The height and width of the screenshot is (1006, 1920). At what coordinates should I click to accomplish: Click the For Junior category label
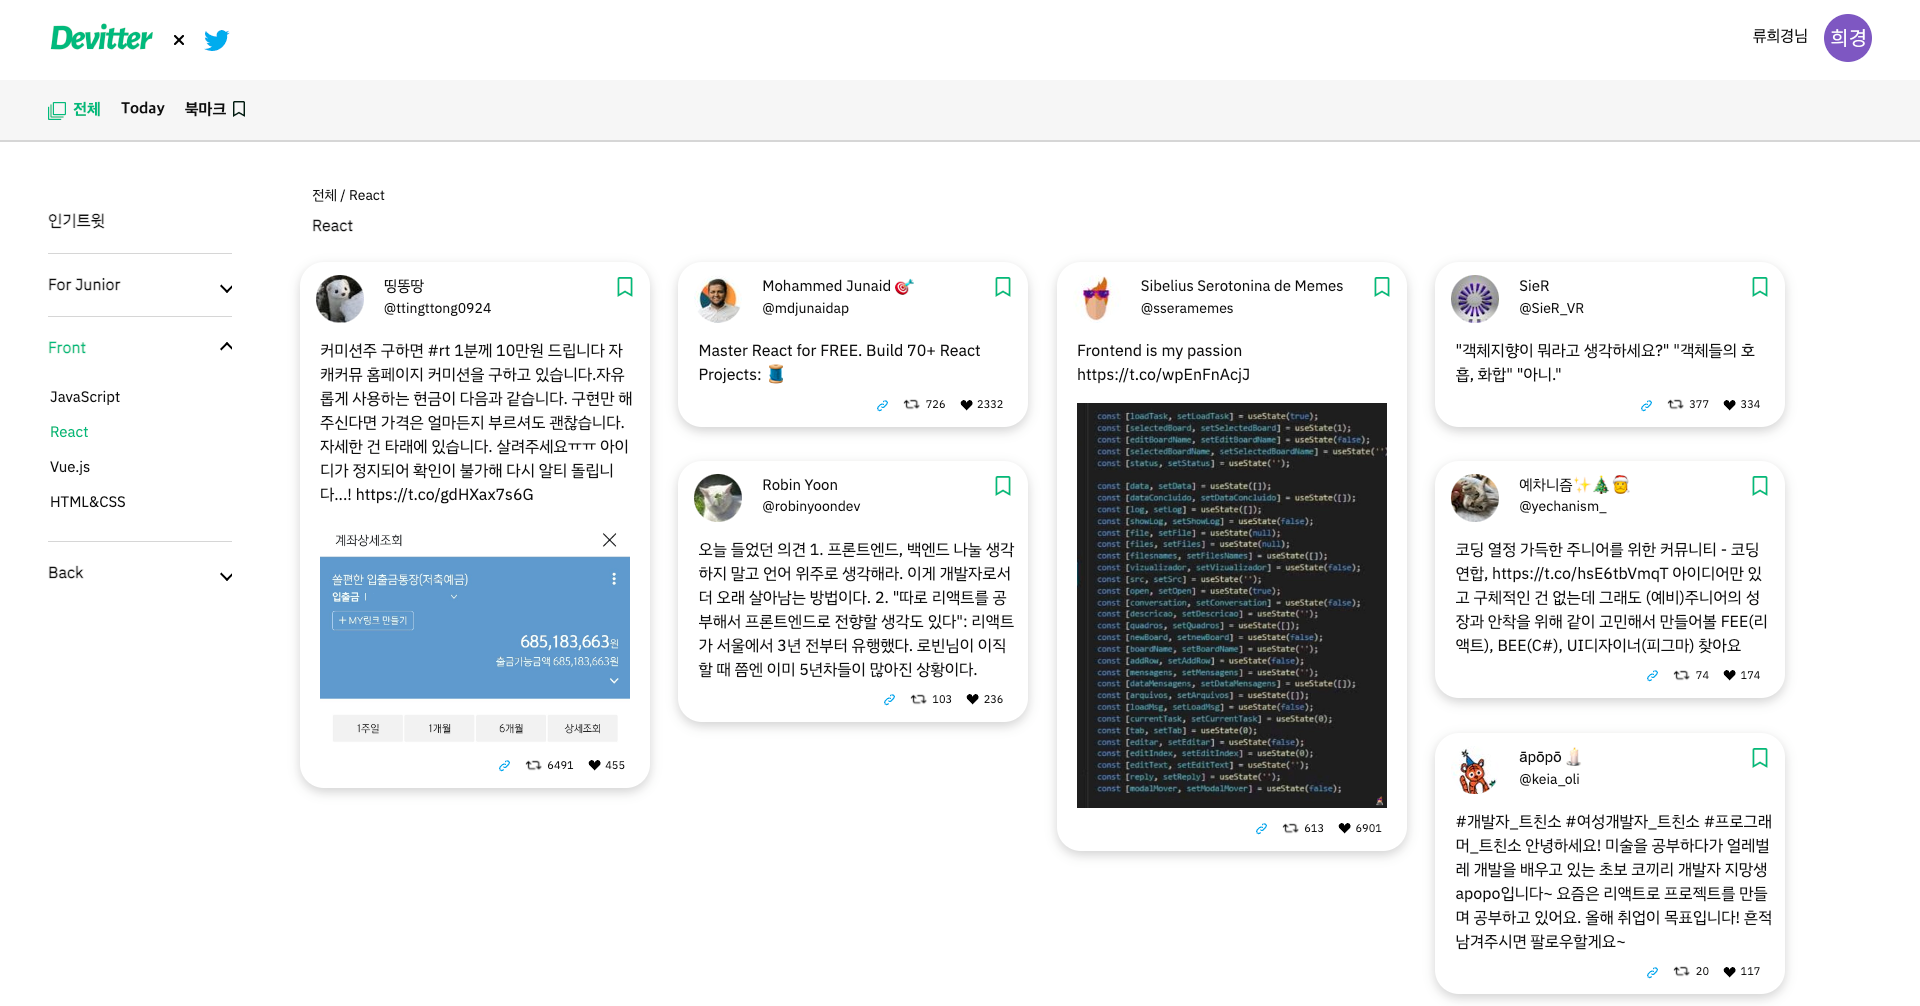point(84,285)
